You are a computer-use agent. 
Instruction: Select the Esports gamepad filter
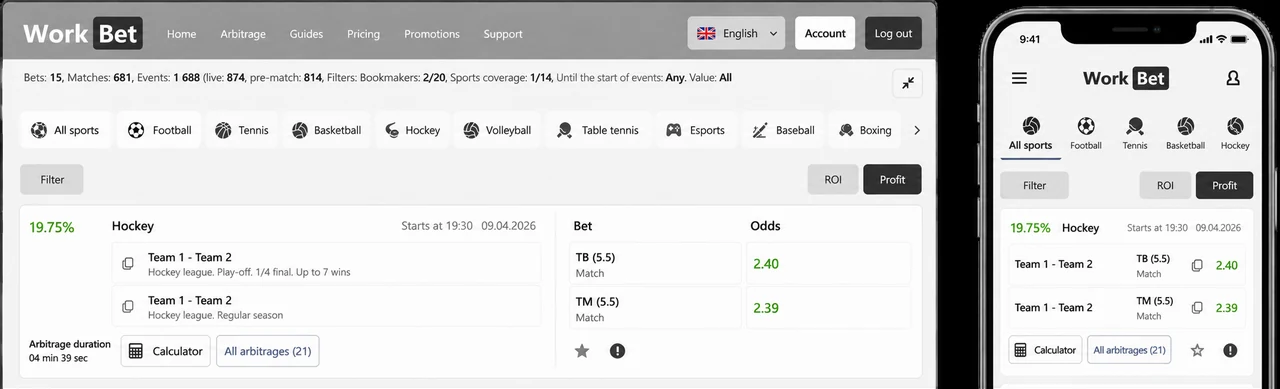(x=696, y=130)
